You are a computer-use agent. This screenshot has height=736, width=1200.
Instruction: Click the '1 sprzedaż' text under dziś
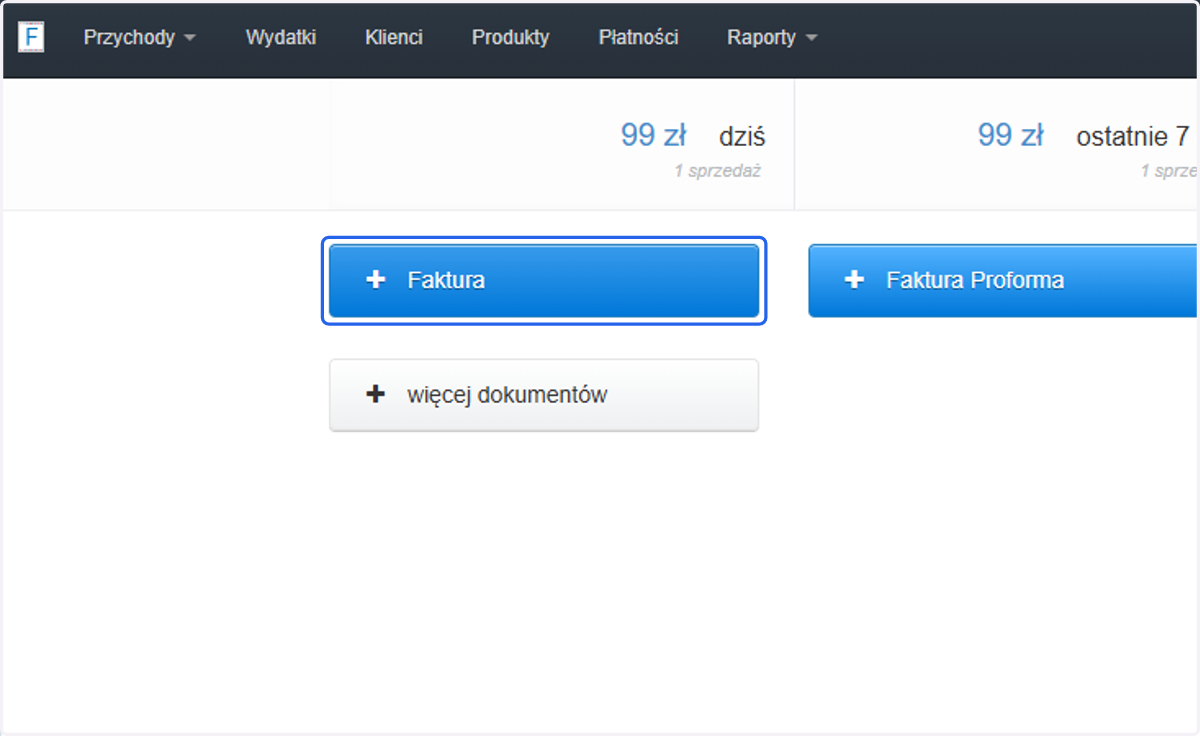(x=717, y=171)
